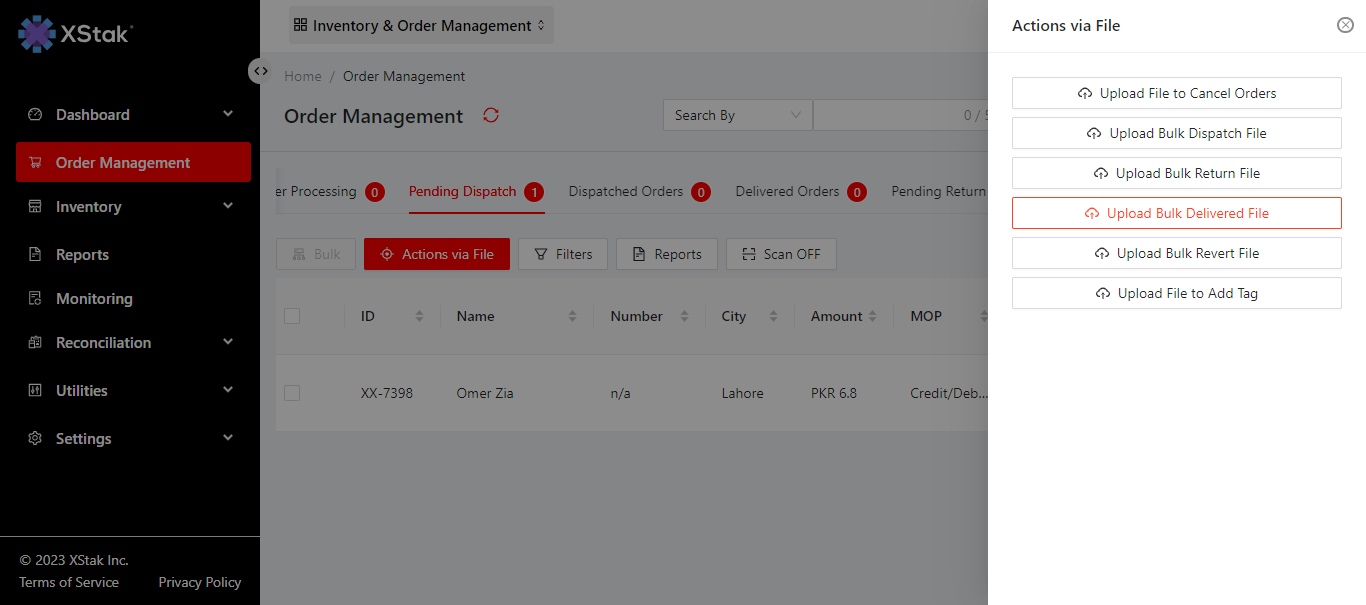Click Upload Bulk Dispatch File button

pos(1176,133)
